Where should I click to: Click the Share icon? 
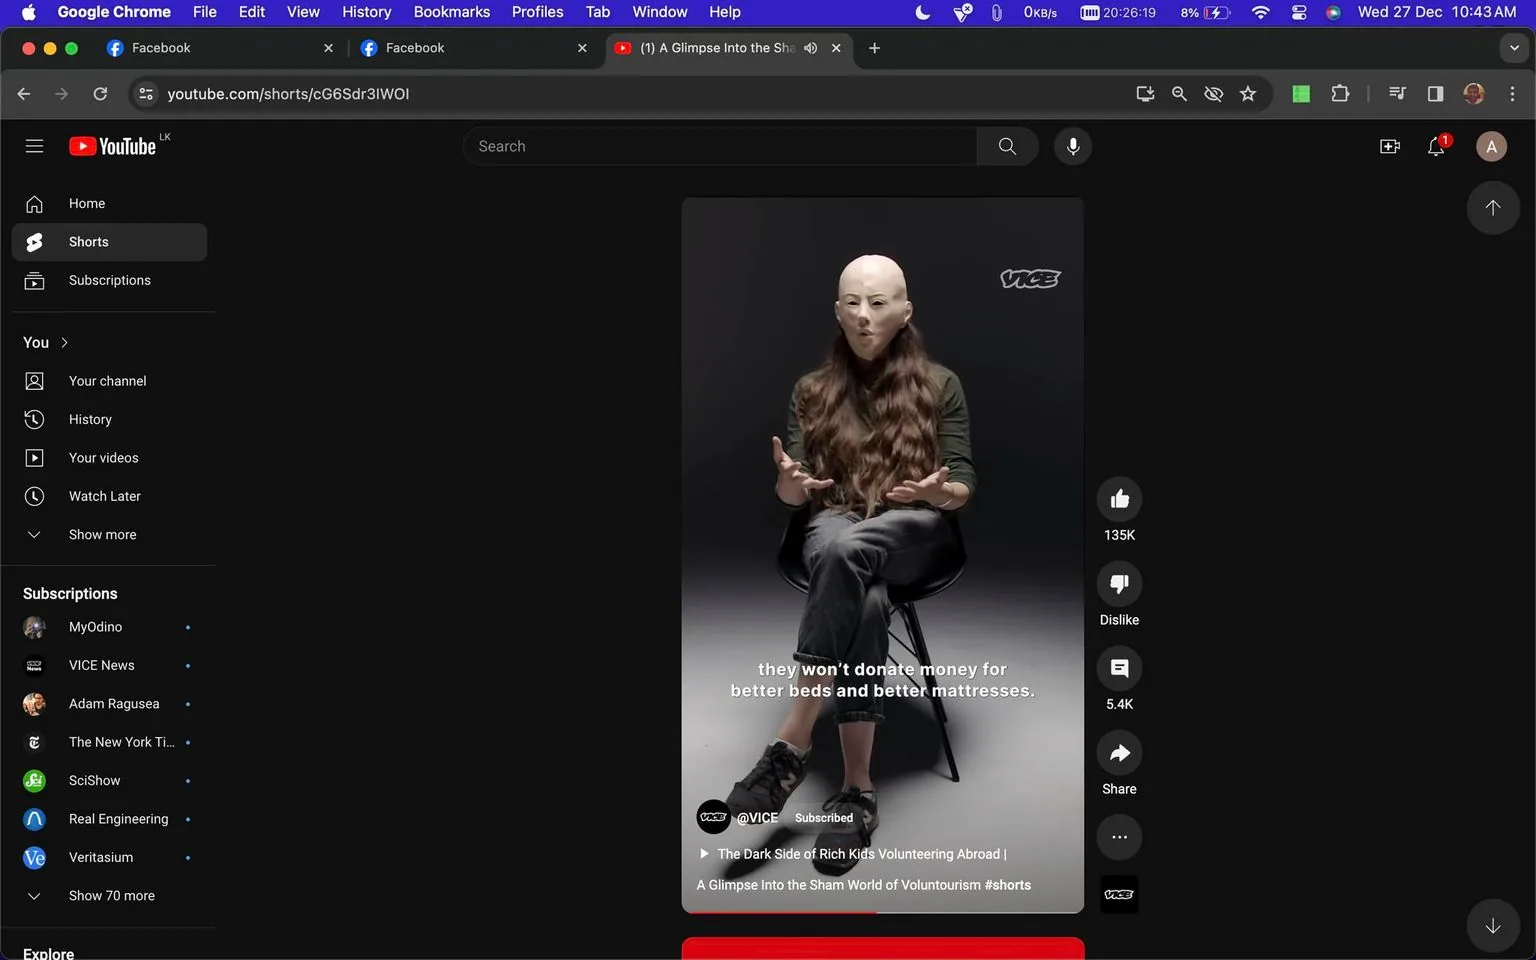pyautogui.click(x=1118, y=752)
